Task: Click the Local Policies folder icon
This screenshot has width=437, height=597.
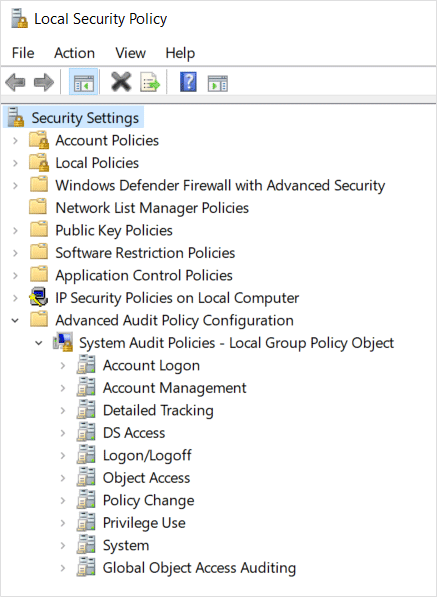Action: 39,162
